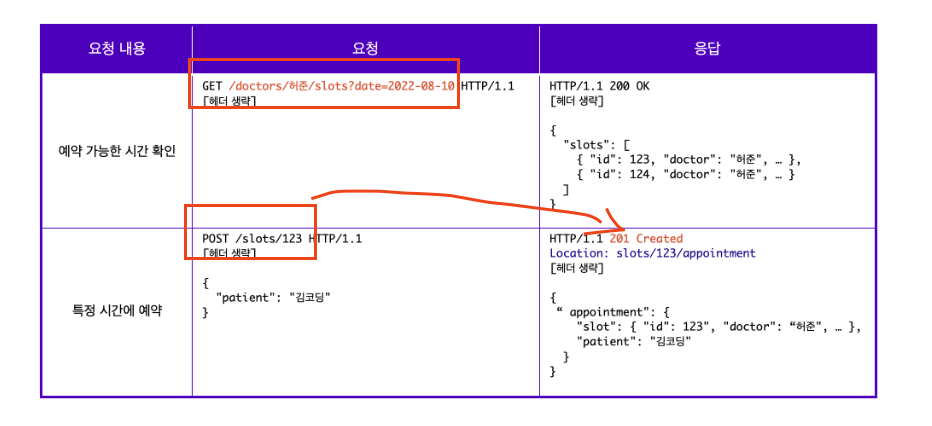Click the "요청" column header
The height and width of the screenshot is (426, 932).
click(366, 49)
